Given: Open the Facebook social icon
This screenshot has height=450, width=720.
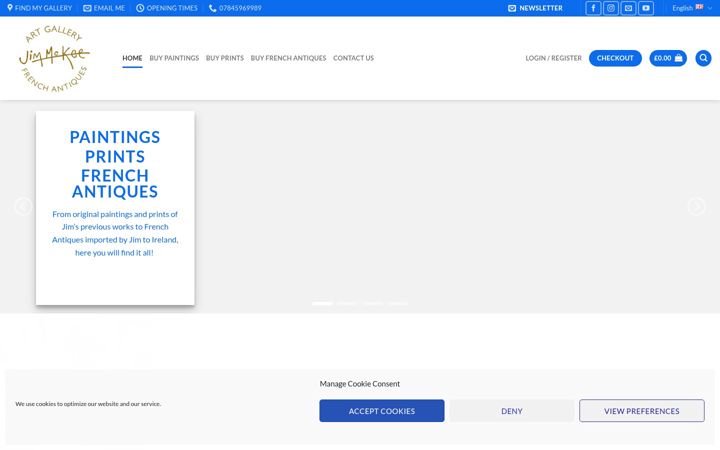Looking at the screenshot, I should (x=593, y=8).
